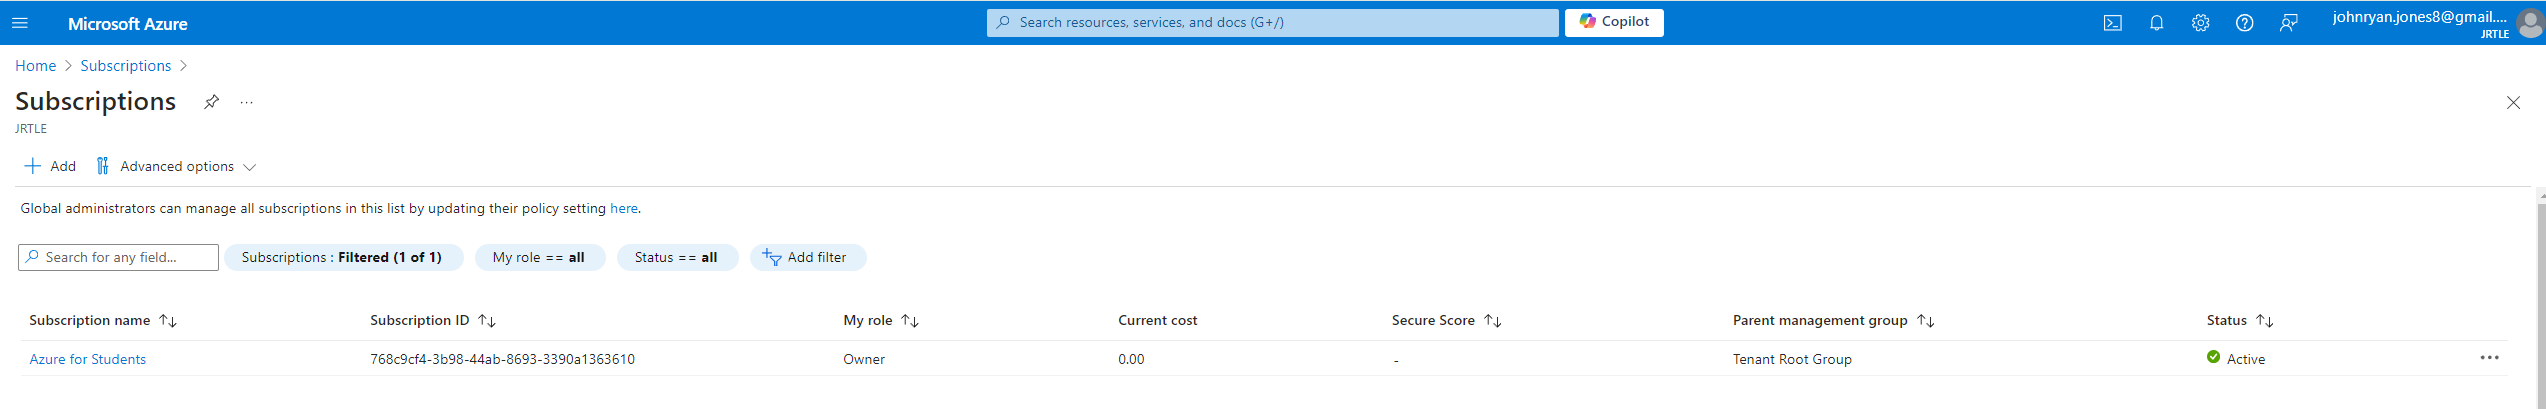Open more options ellipsis beside Subscriptions title
The height and width of the screenshot is (409, 2546).
point(246,102)
